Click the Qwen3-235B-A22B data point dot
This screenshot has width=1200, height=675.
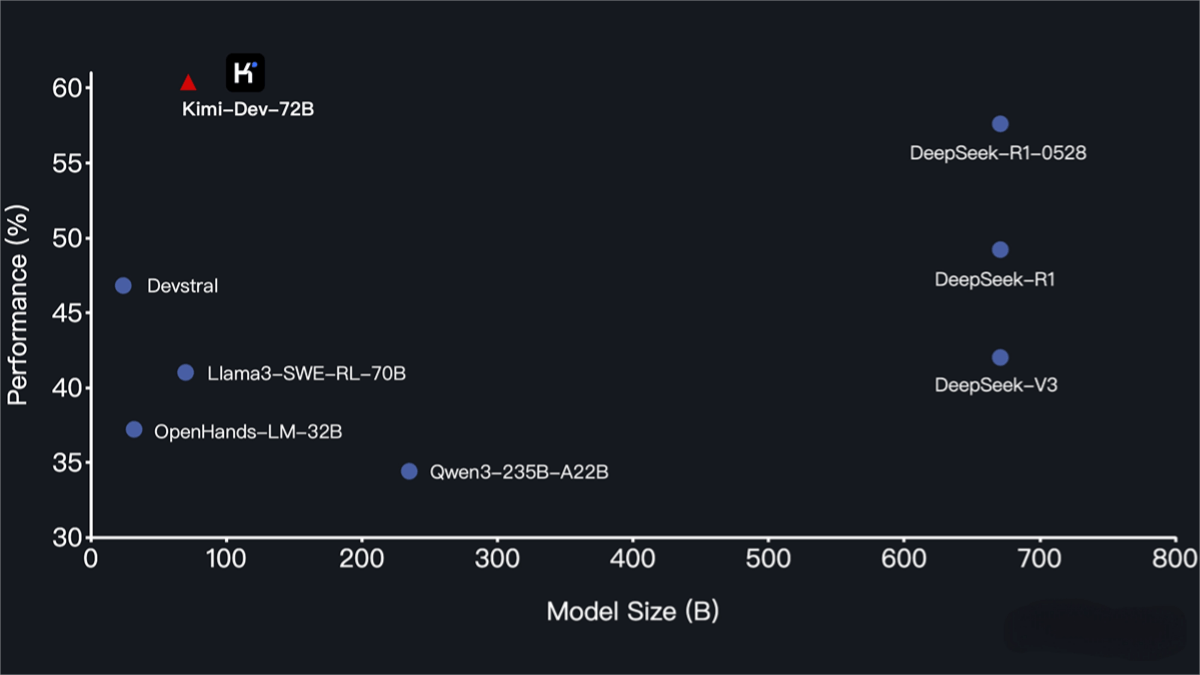click(409, 471)
